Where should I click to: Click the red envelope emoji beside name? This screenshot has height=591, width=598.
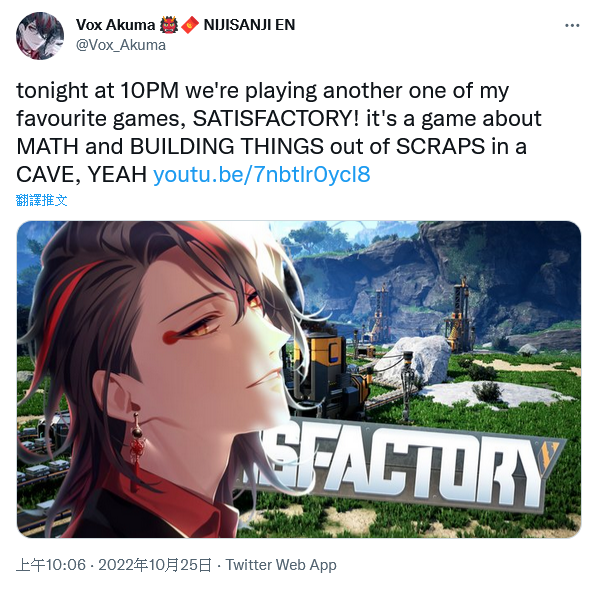[x=190, y=25]
